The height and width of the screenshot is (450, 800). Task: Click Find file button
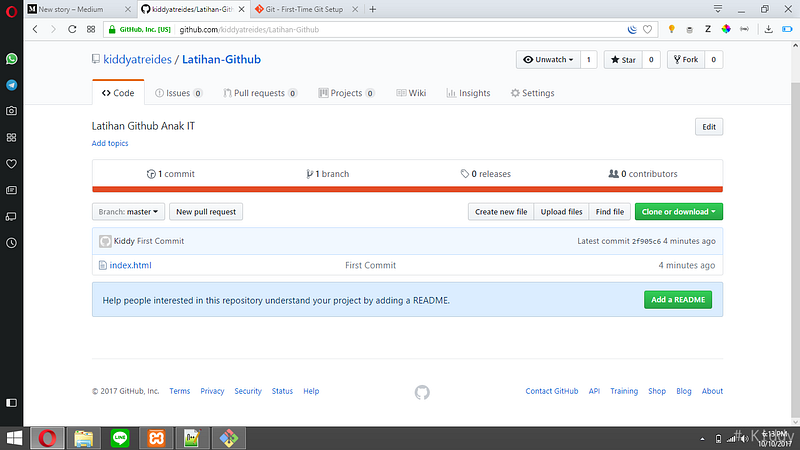[610, 212]
